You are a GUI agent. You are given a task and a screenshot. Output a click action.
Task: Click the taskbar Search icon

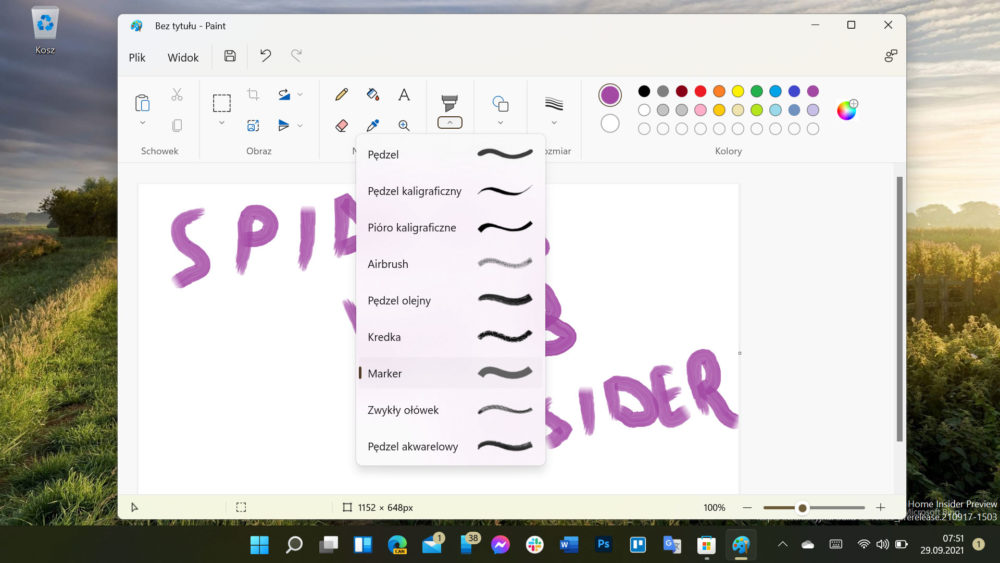pyautogui.click(x=294, y=545)
